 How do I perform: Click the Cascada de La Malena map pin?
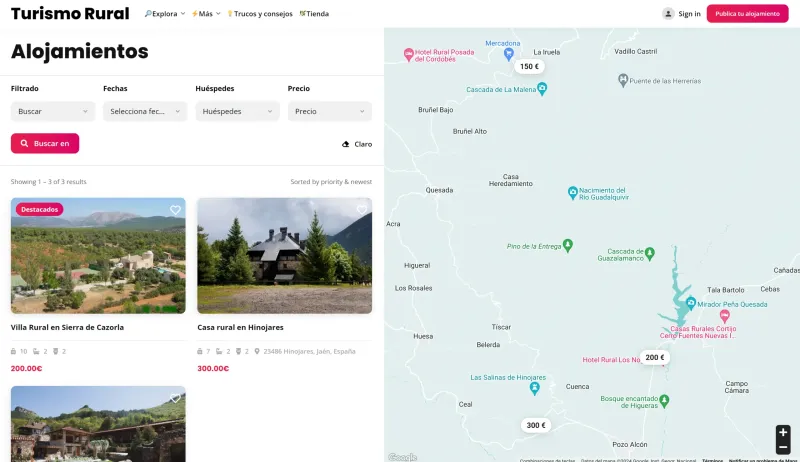coord(542,89)
